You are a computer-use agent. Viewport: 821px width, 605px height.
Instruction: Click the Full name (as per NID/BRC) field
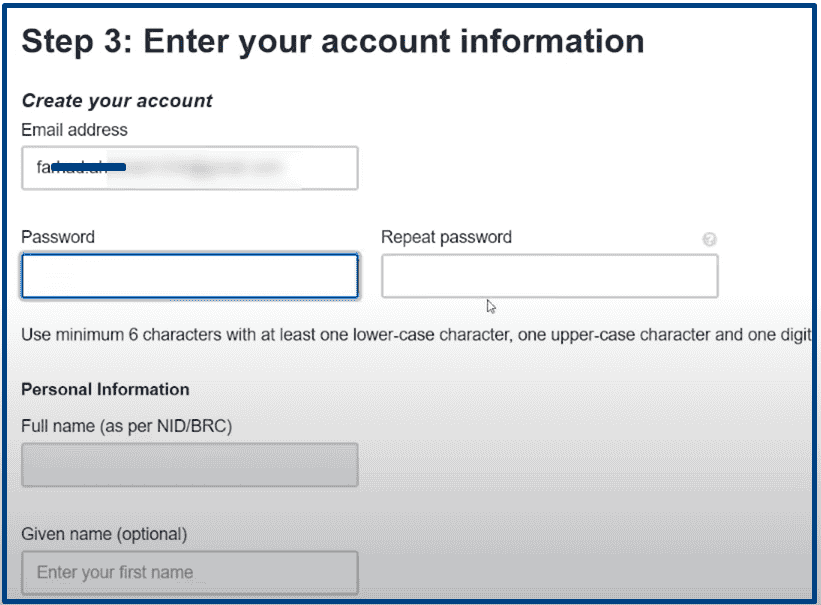(189, 465)
